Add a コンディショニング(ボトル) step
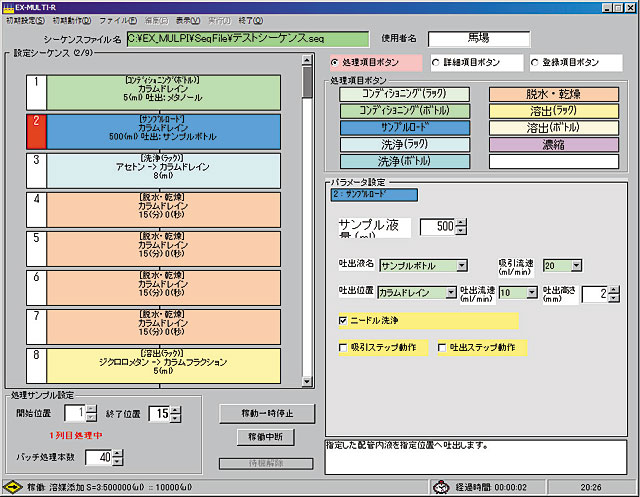Image resolution: width=640 pixels, height=497 pixels. (404, 111)
